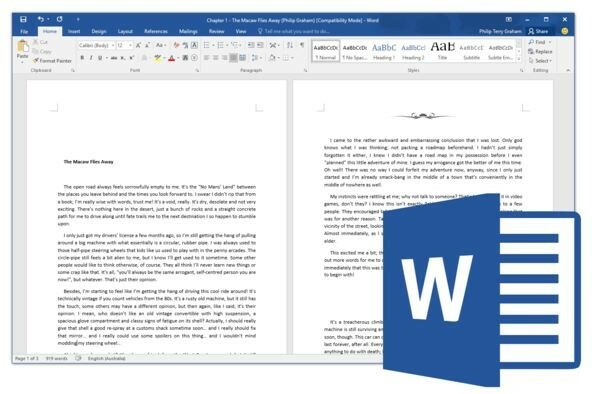Clear all formatting from the selection
Viewport: 592px width, 394px height.
pyautogui.click(x=176, y=45)
